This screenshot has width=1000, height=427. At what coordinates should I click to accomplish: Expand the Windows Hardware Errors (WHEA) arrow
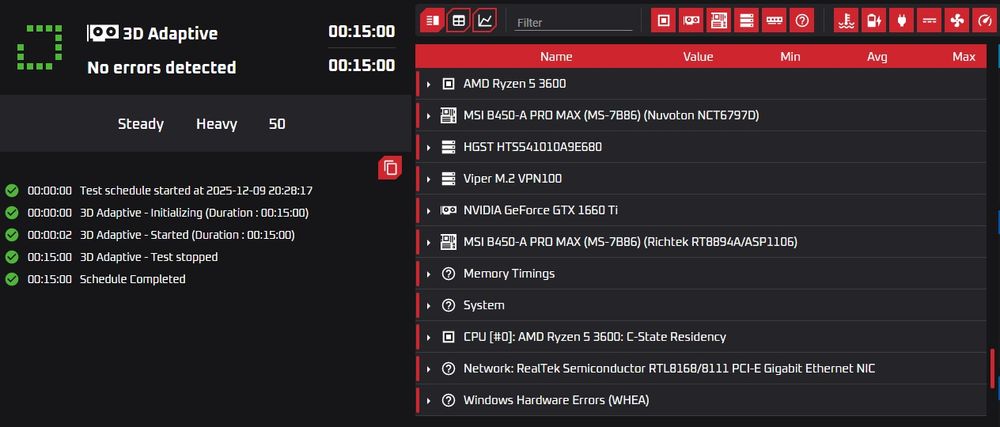tap(429, 401)
